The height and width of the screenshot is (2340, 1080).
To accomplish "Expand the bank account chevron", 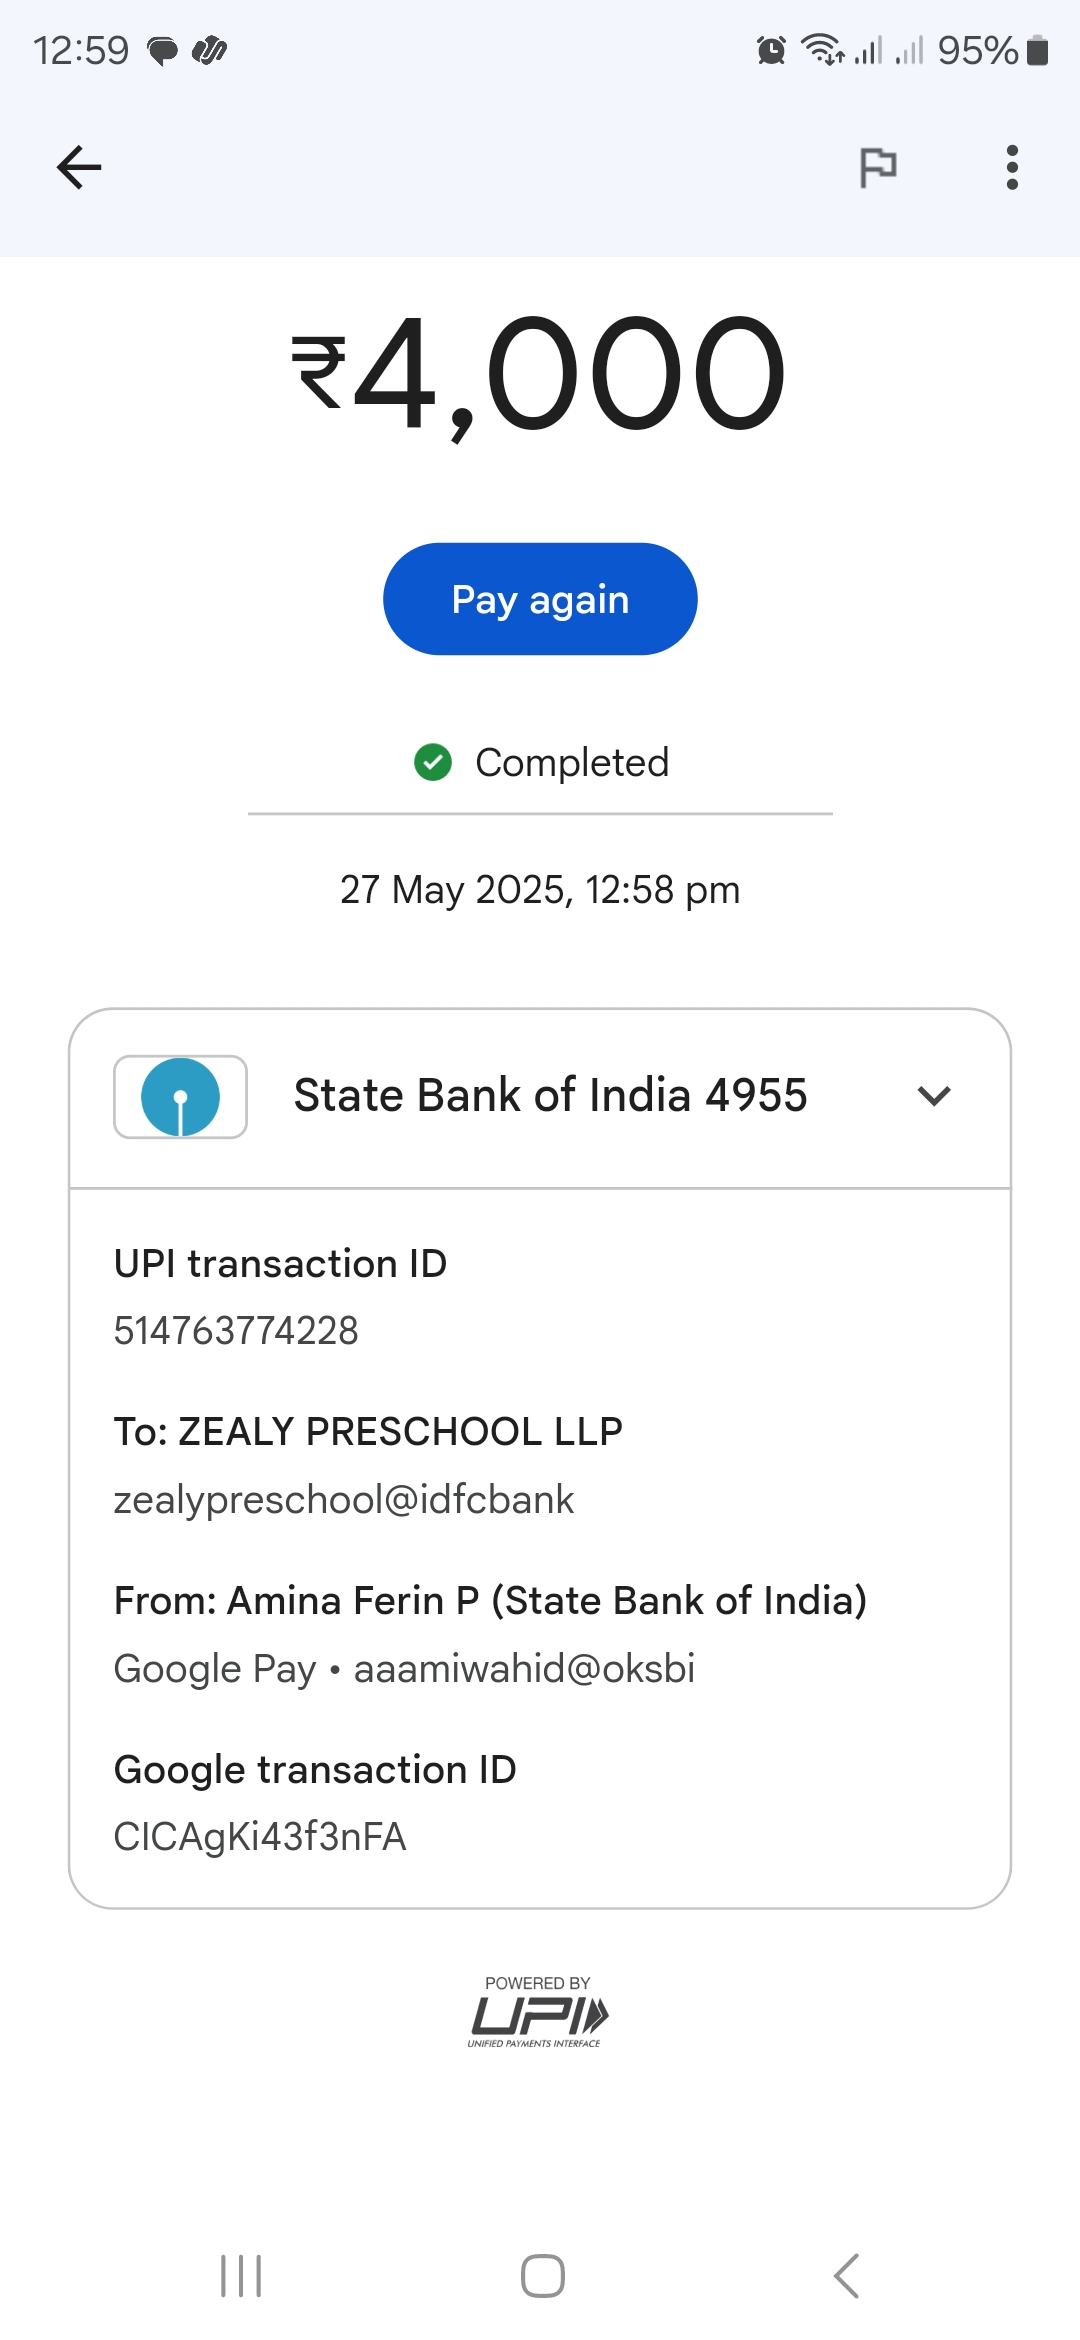I will tap(934, 1096).
